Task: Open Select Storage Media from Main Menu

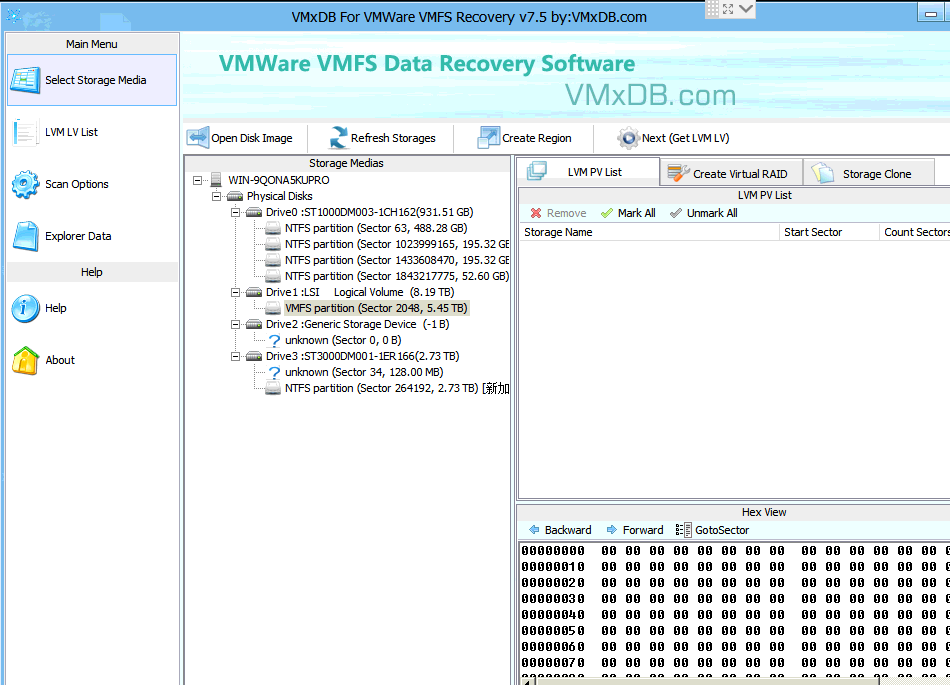Action: tap(92, 80)
